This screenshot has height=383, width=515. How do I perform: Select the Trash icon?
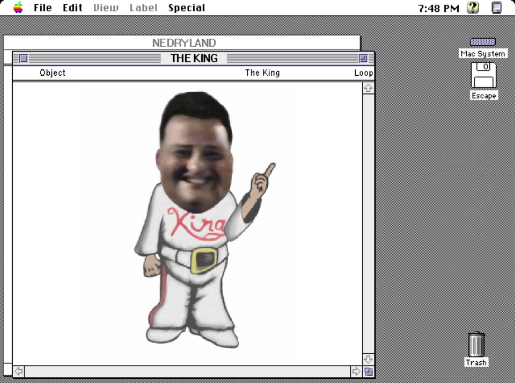tap(476, 344)
